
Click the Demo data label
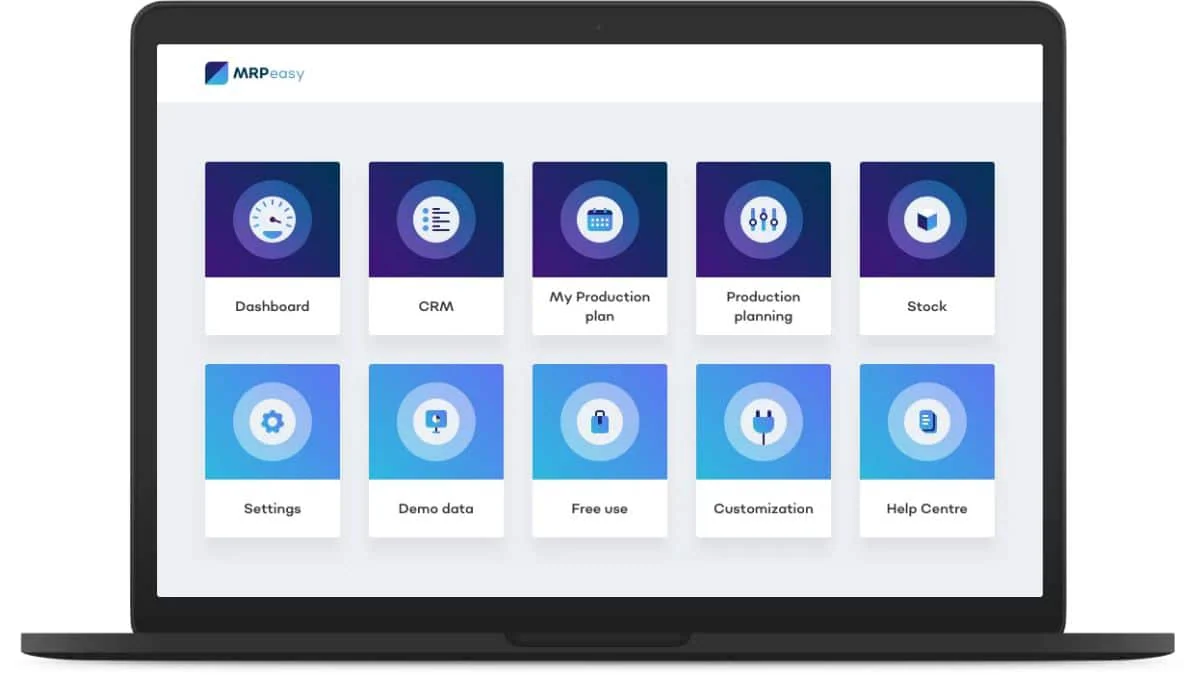436,508
